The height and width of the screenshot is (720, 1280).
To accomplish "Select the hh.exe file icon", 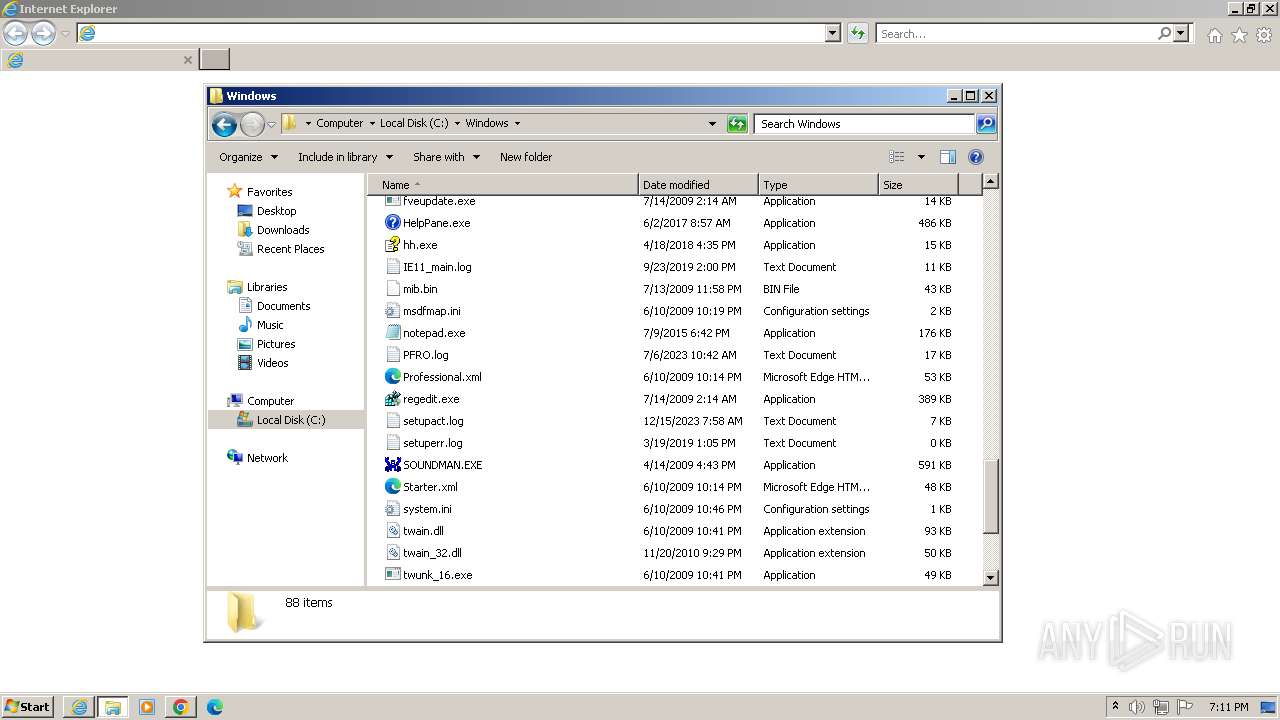I will tap(393, 245).
